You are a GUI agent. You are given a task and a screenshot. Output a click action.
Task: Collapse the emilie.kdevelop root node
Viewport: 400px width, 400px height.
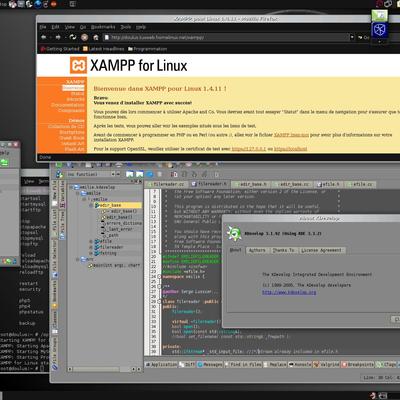[71, 187]
